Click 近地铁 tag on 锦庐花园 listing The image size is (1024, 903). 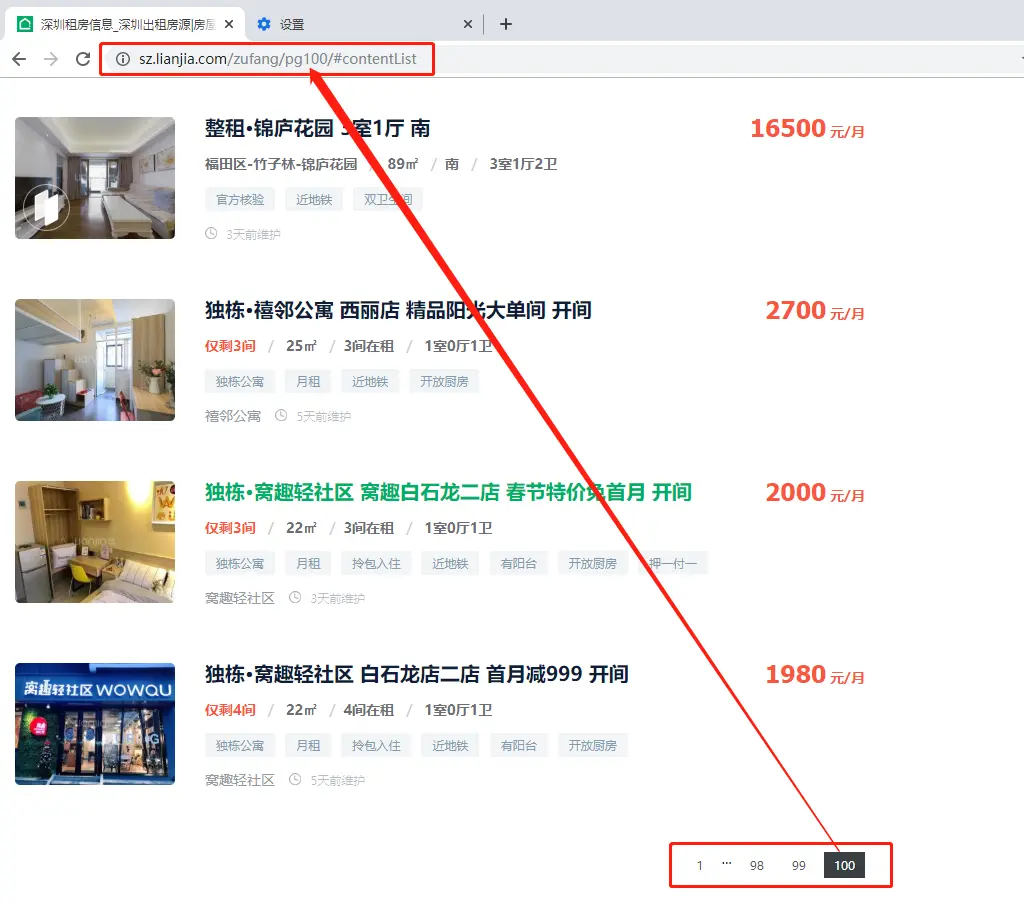click(314, 199)
